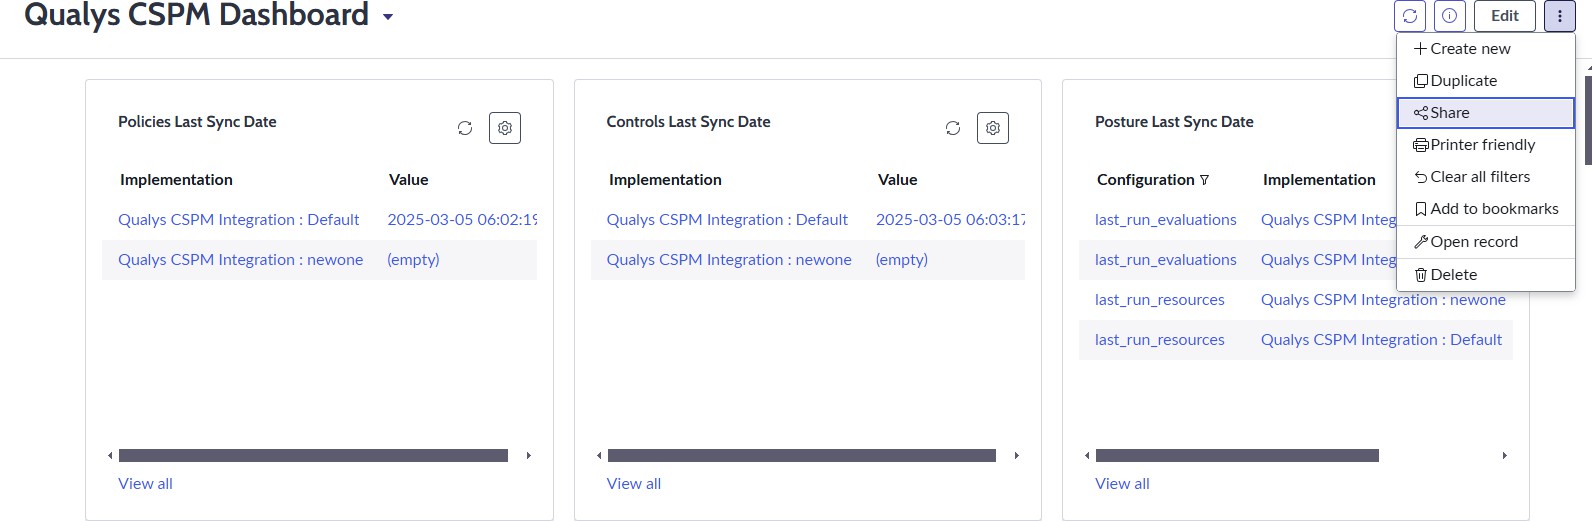This screenshot has width=1592, height=521.
Task: Open Default integration link in Policies widget
Action: 238,220
